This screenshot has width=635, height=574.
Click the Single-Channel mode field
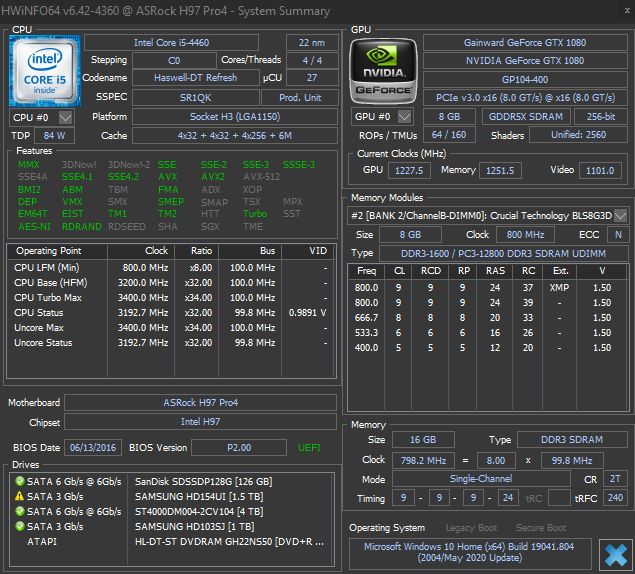pyautogui.click(x=481, y=479)
